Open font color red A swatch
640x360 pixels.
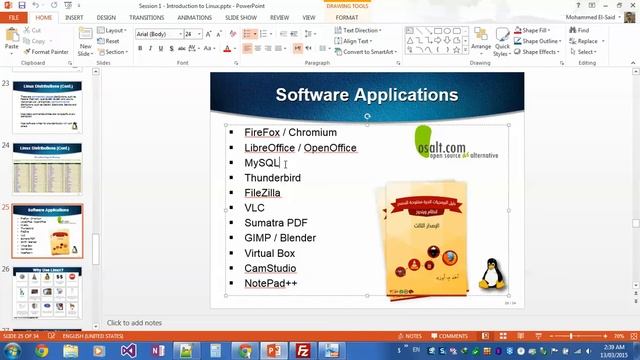[227, 49]
